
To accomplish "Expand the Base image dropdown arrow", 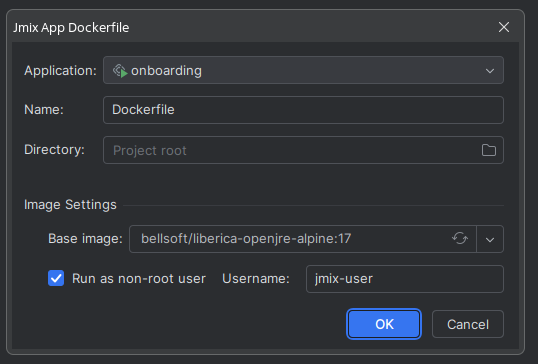I will click(x=490, y=239).
